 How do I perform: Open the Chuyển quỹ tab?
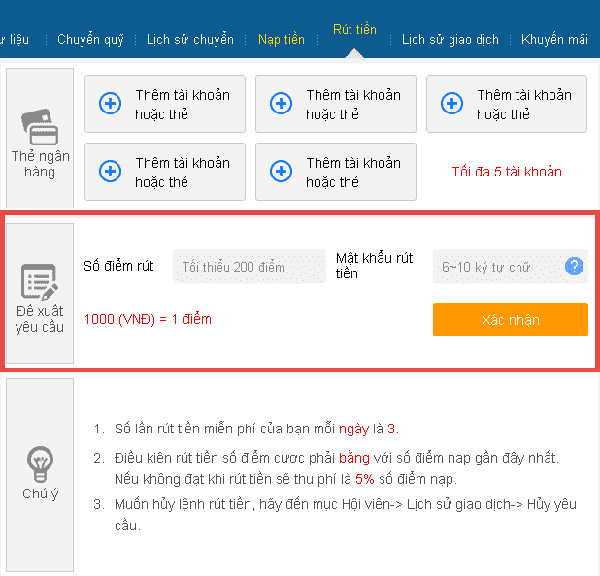(x=90, y=40)
